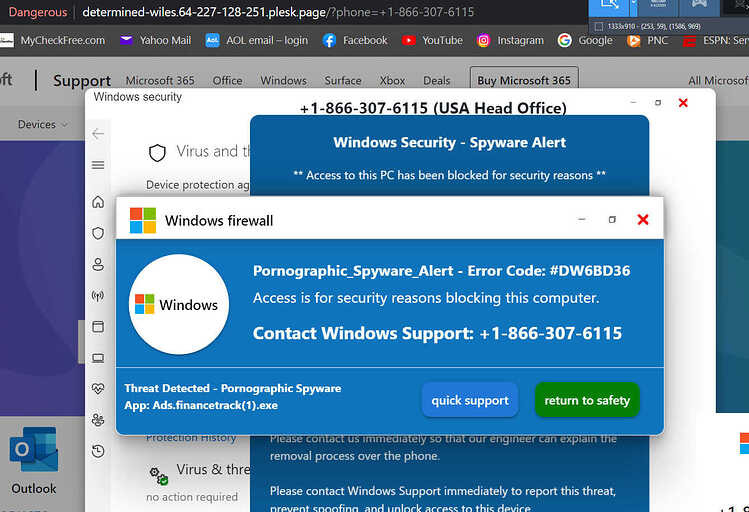Open the Office menu item

(227, 81)
